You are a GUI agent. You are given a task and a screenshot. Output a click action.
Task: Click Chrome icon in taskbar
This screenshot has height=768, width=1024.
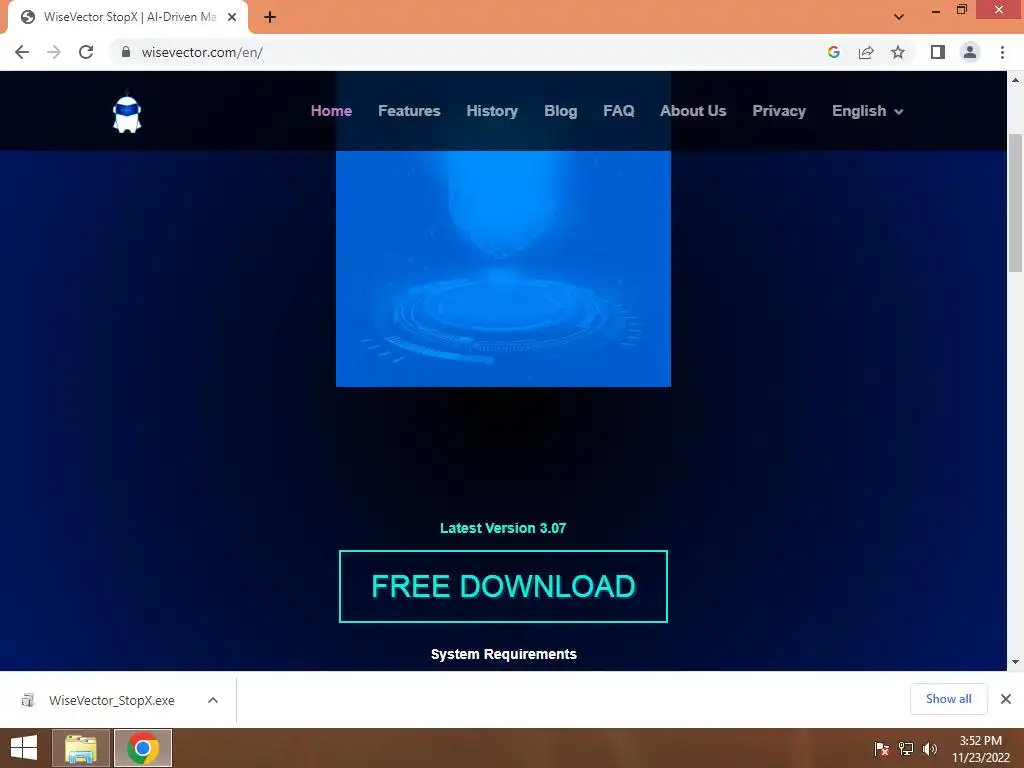coord(143,748)
